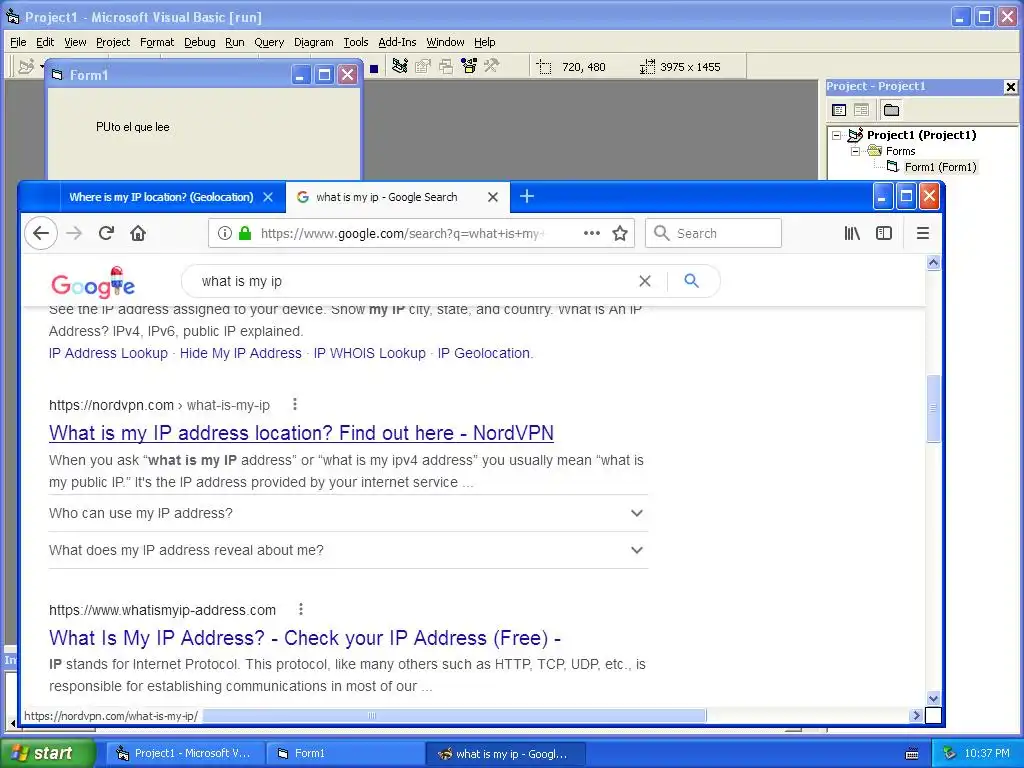Click the Firefox forward arrow
Viewport: 1024px width, 768px height.
(x=74, y=233)
